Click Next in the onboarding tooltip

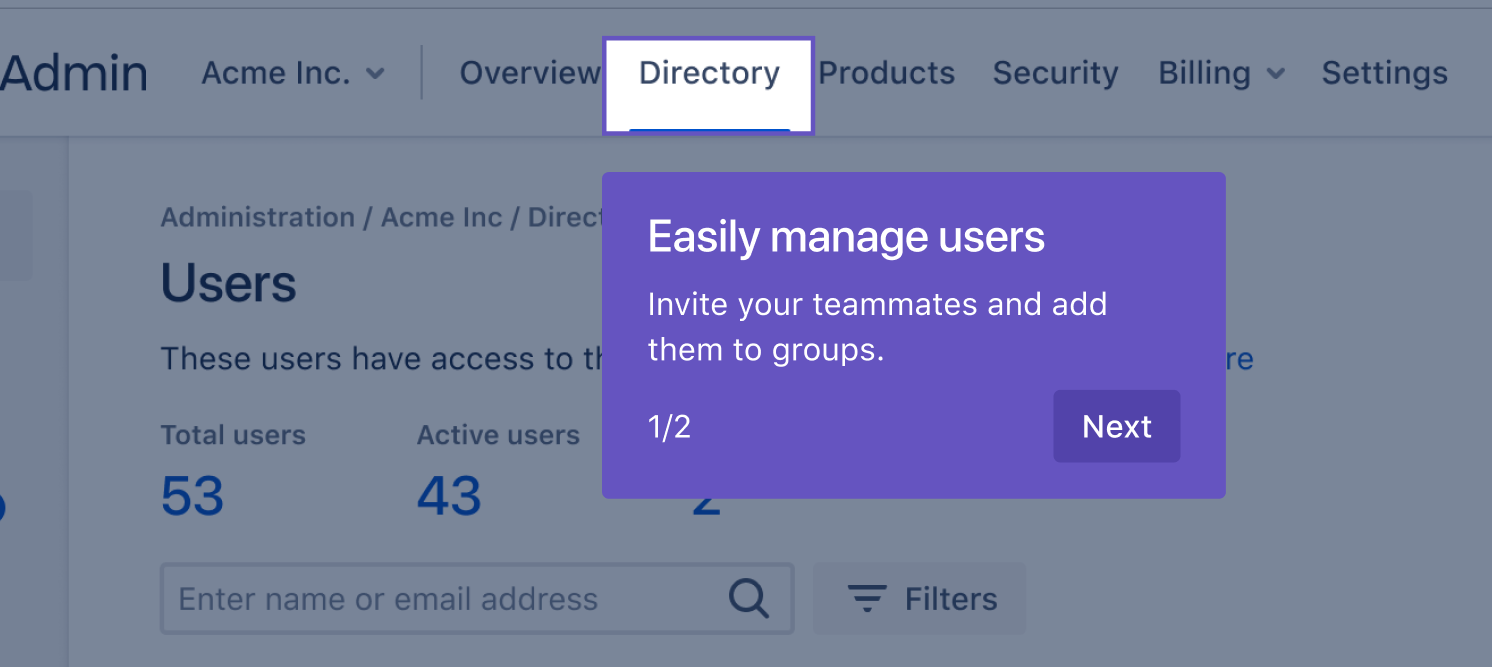tap(1116, 426)
